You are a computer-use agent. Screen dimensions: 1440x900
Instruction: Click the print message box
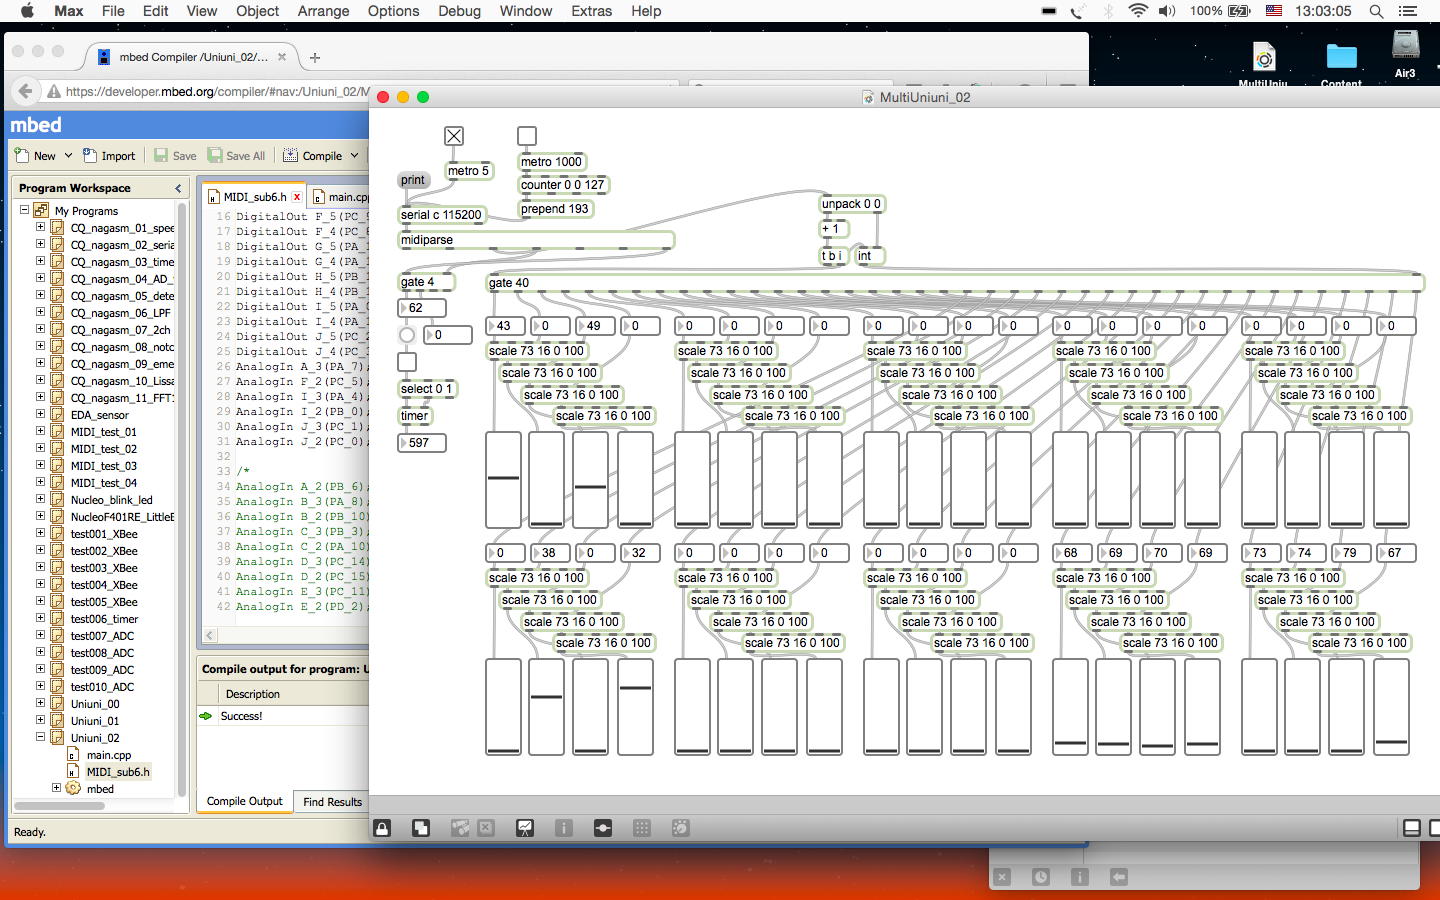click(412, 180)
